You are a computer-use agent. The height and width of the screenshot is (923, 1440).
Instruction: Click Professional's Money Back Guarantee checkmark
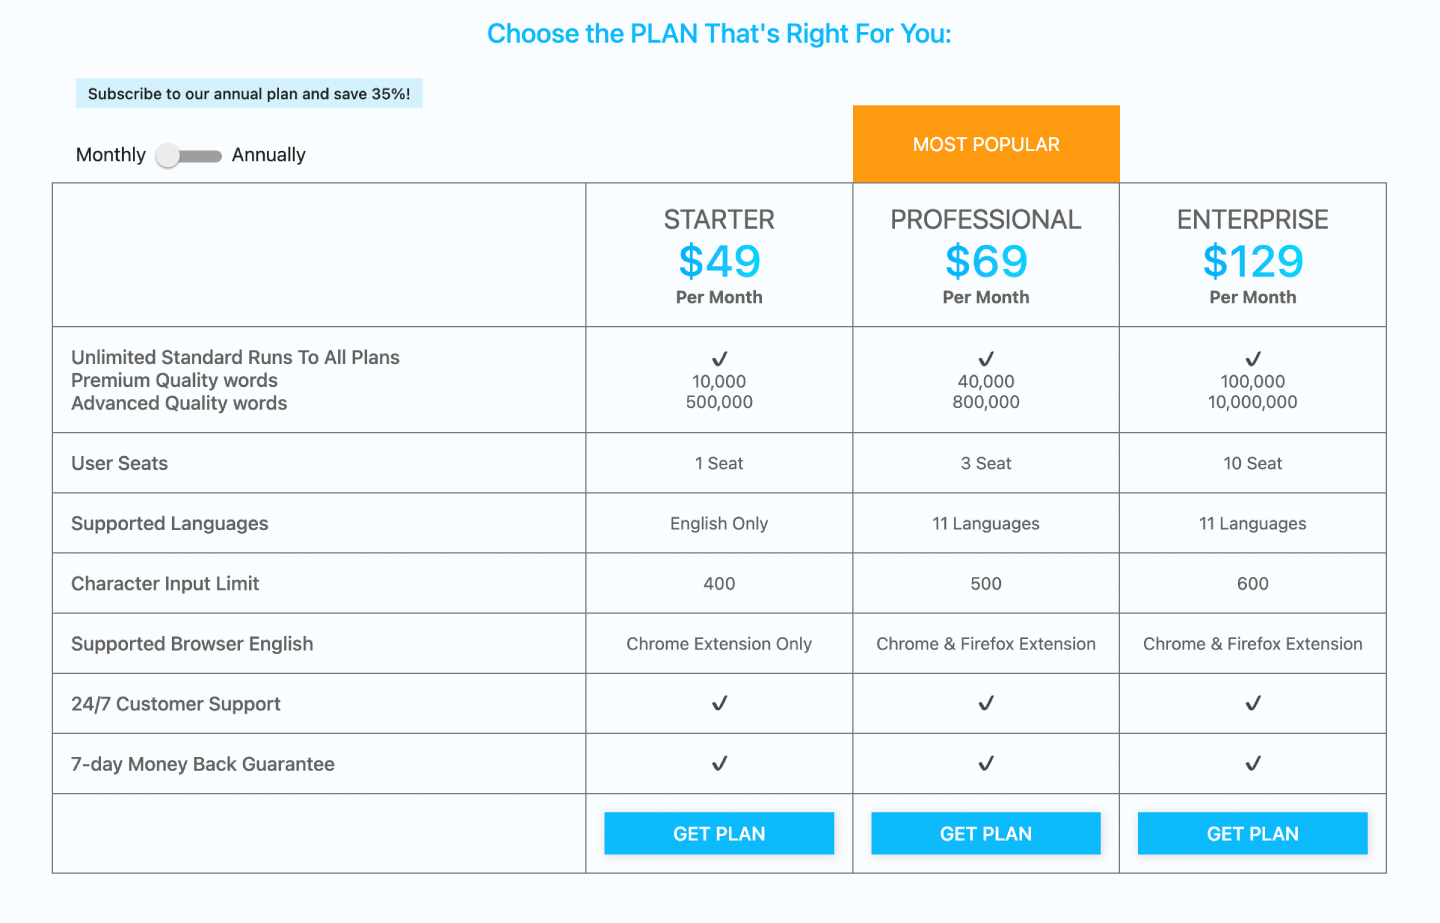click(986, 763)
